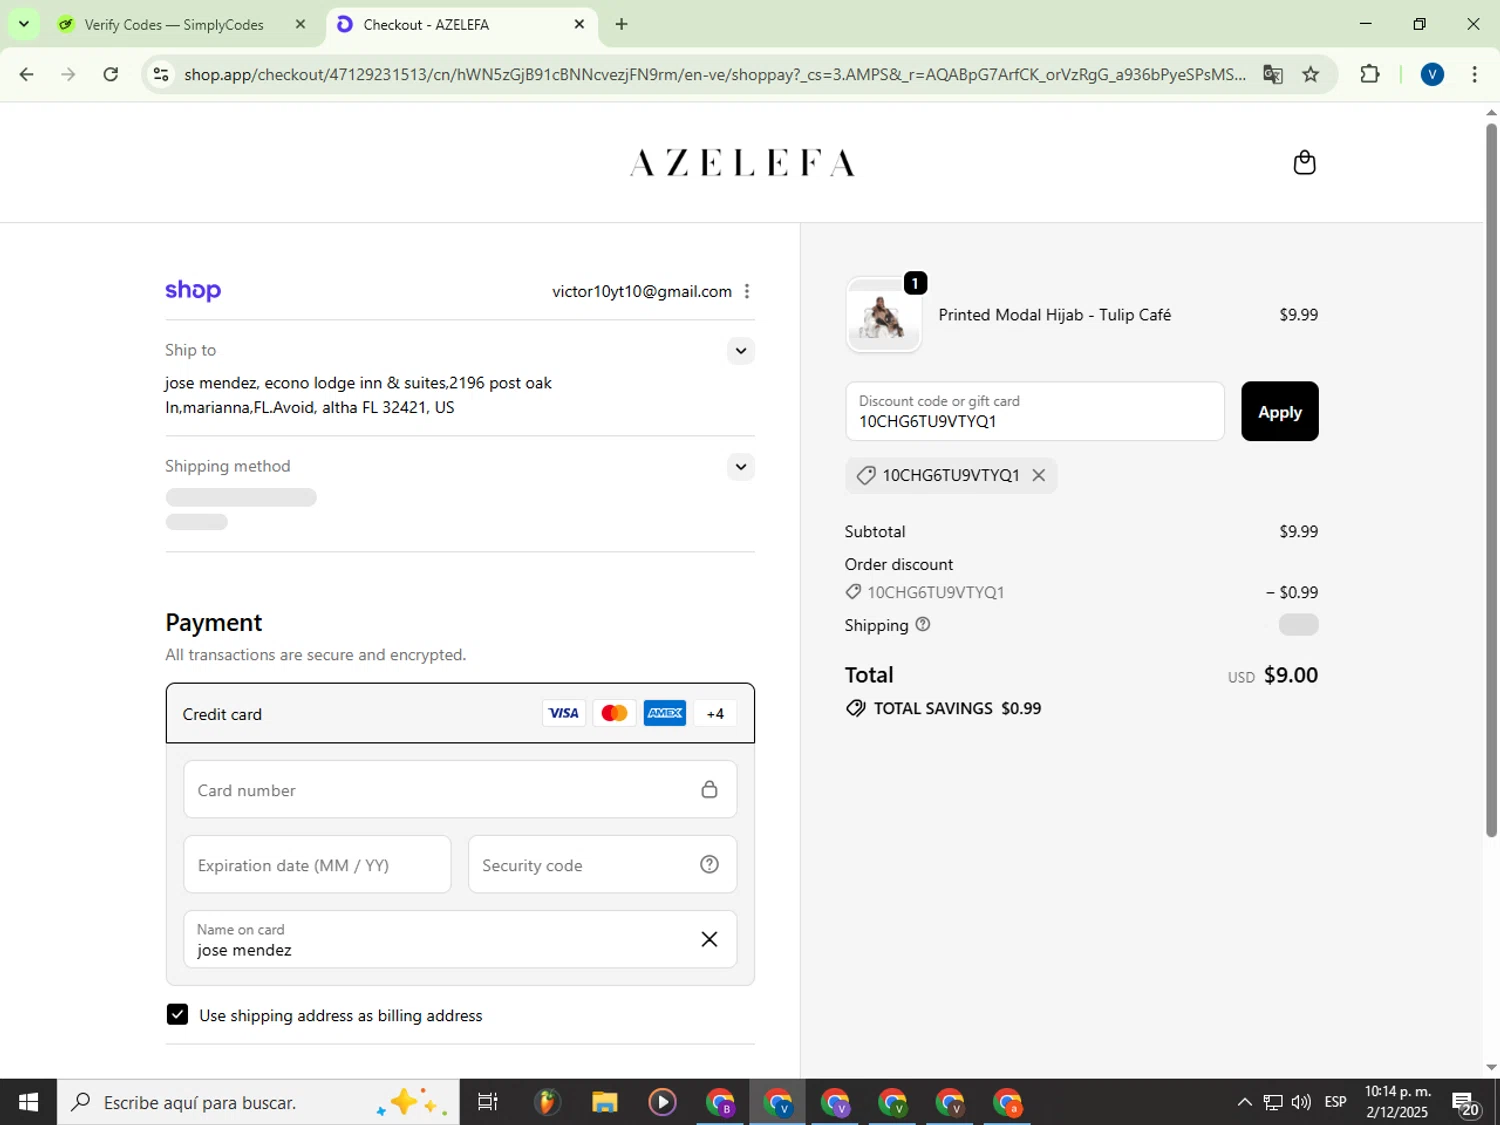Open Task View on the taskbar
Viewport: 1500px width, 1125px height.
pos(488,1102)
